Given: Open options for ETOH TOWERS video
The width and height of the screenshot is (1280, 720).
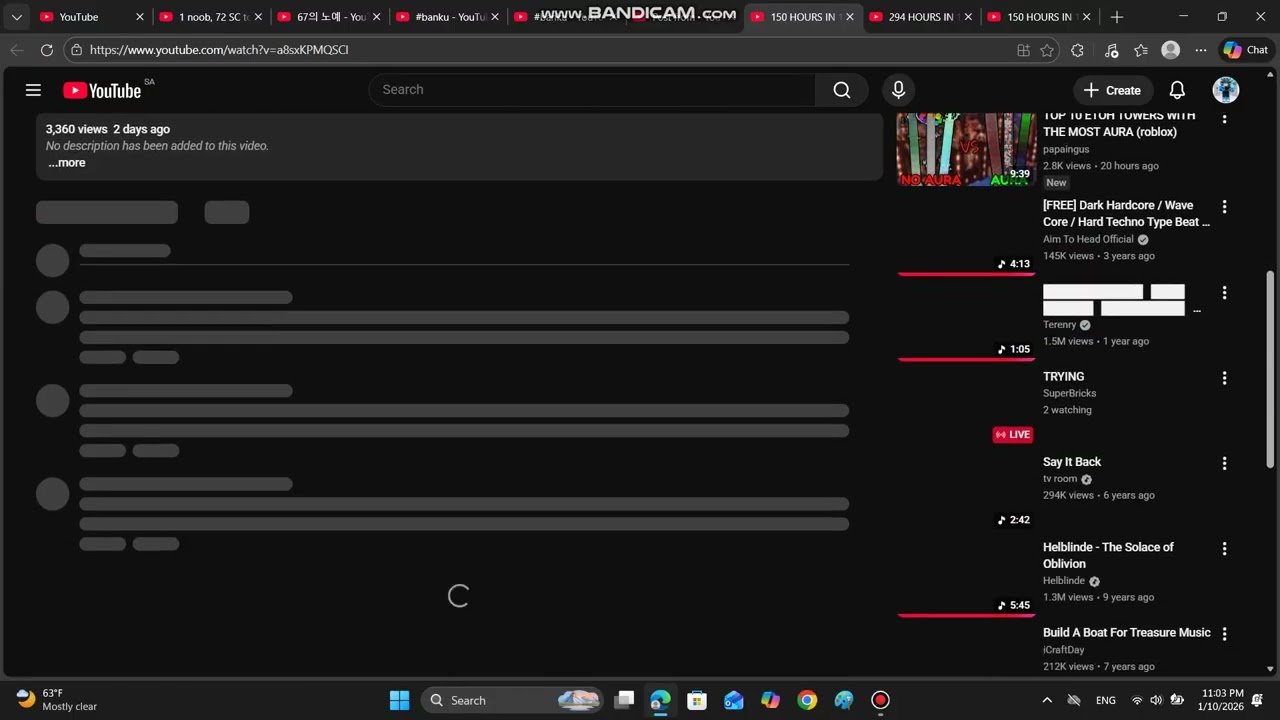Looking at the screenshot, I should 1224,119.
